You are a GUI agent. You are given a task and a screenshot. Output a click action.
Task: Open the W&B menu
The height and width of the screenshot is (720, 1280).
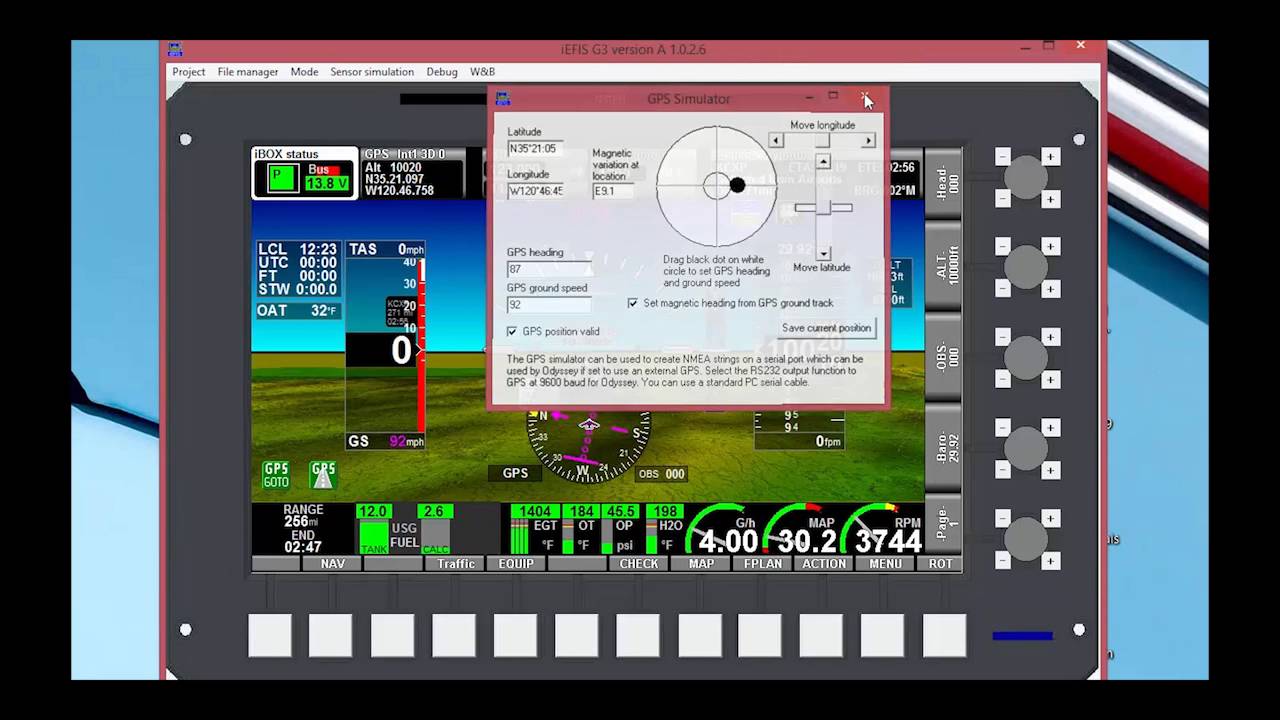click(482, 72)
